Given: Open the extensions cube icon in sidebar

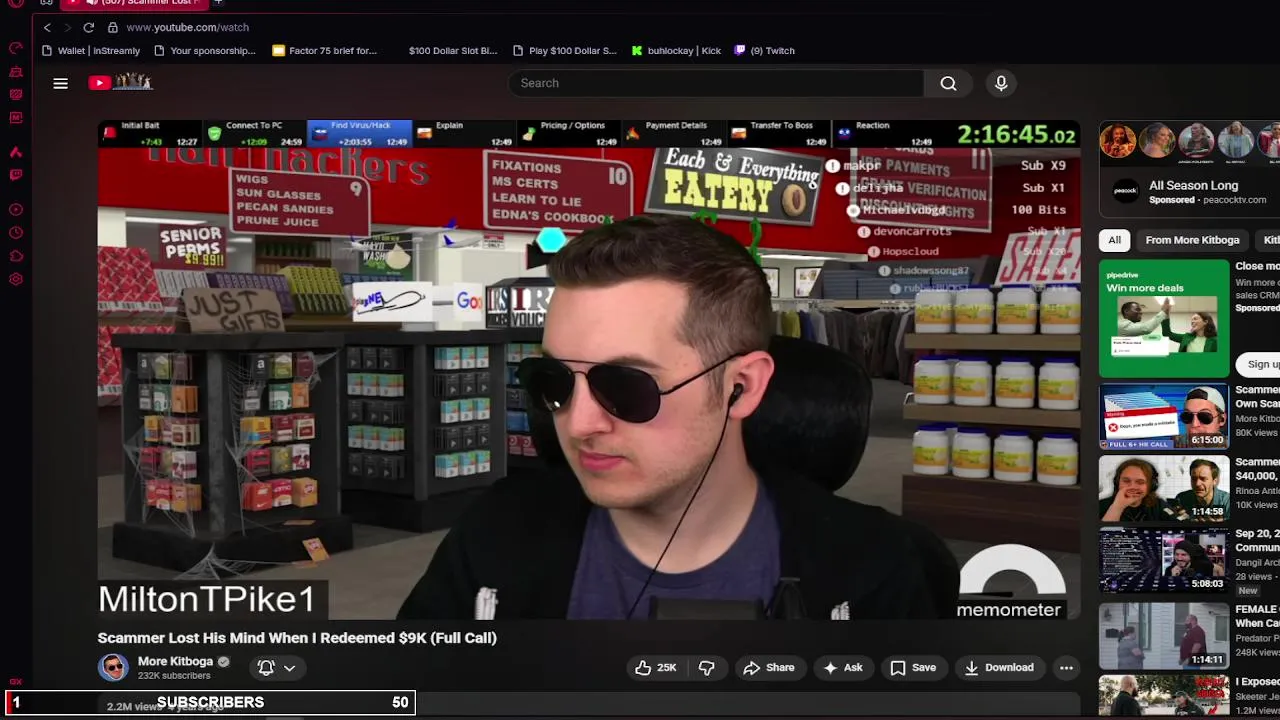Looking at the screenshot, I should click(16, 256).
